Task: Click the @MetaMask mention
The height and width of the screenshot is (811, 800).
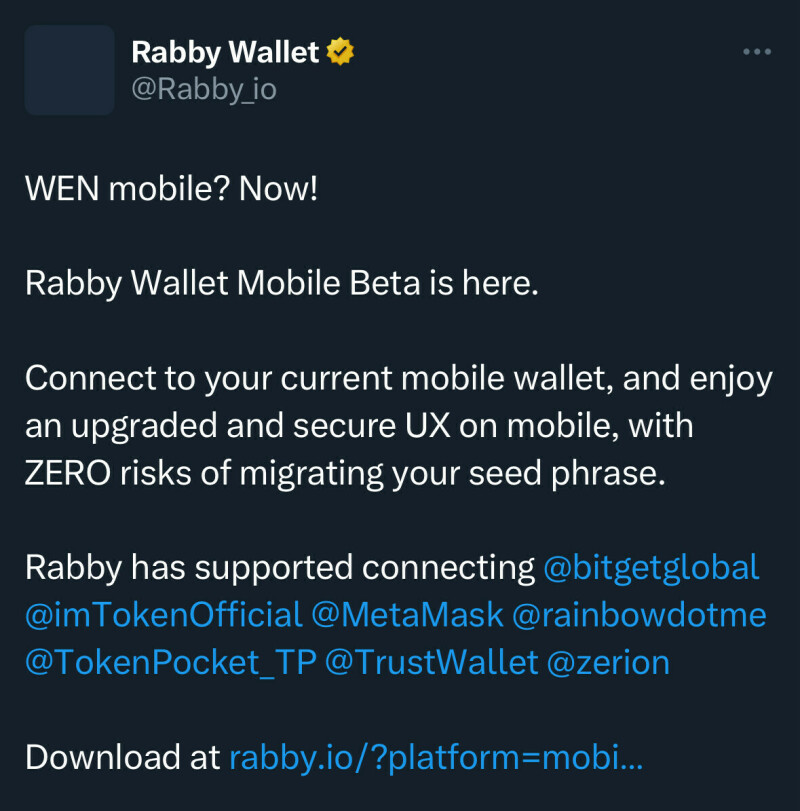Action: [408, 614]
